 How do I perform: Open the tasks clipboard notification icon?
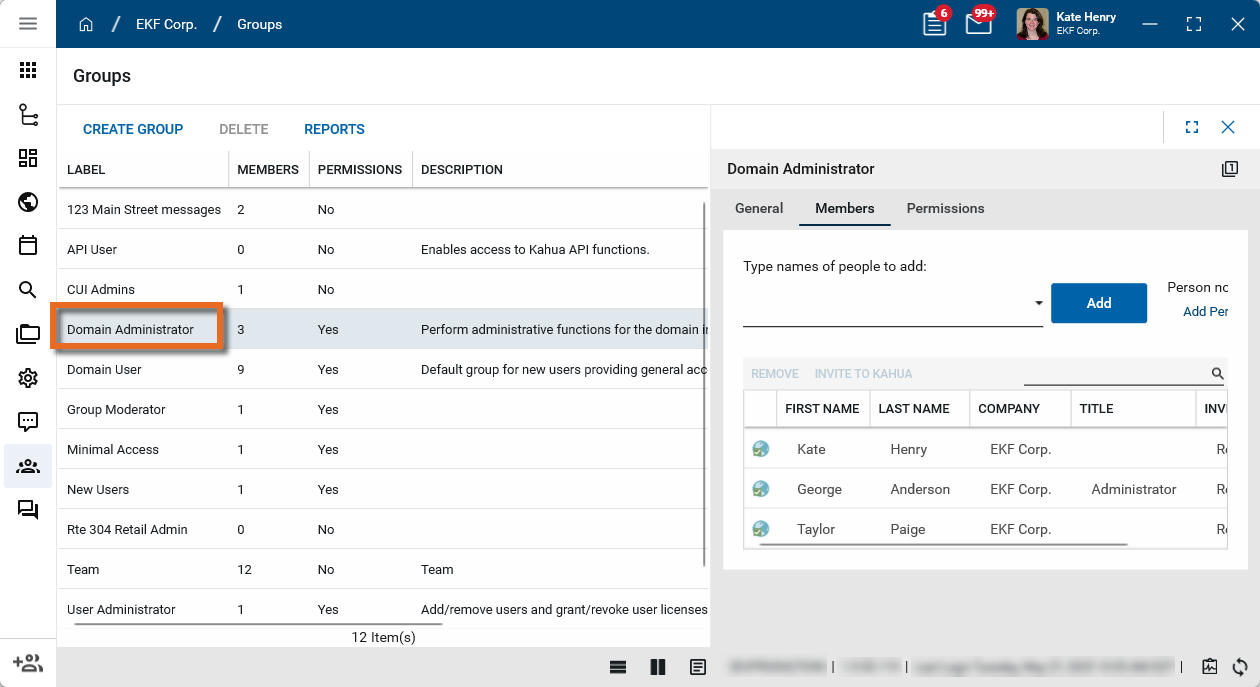click(935, 24)
